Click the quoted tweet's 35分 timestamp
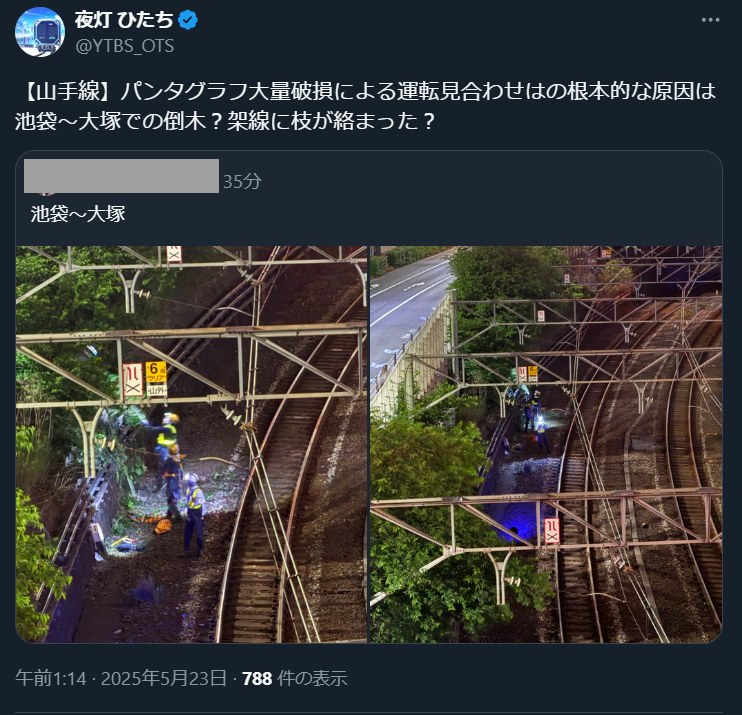 [x=242, y=181]
